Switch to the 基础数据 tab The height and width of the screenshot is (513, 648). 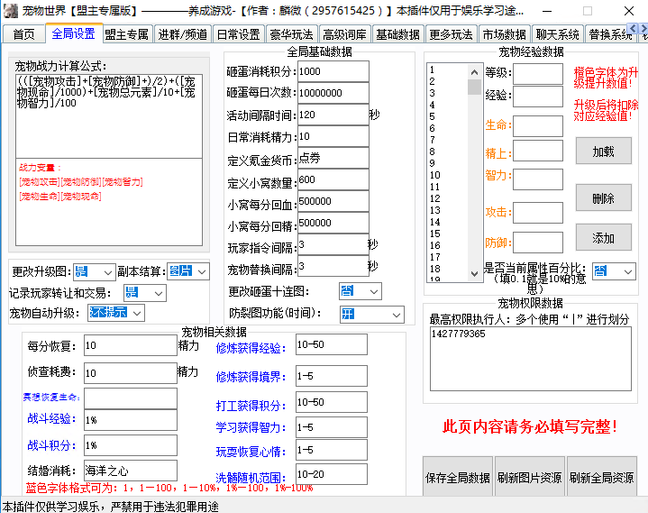tap(397, 34)
